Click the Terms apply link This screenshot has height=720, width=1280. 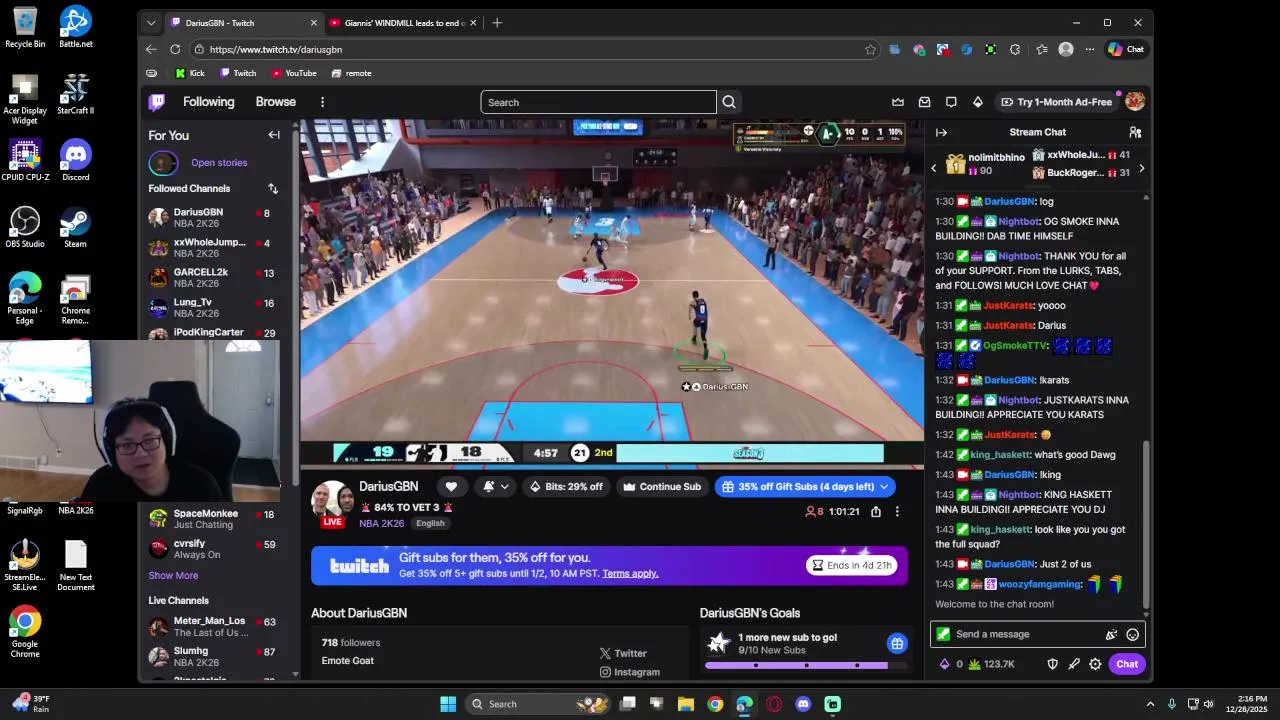click(x=630, y=574)
